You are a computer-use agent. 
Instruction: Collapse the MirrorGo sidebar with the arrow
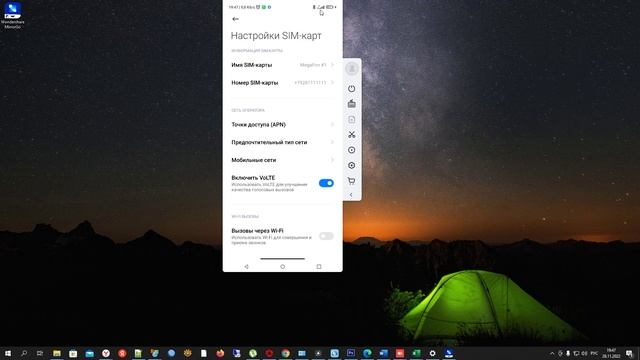(x=351, y=195)
